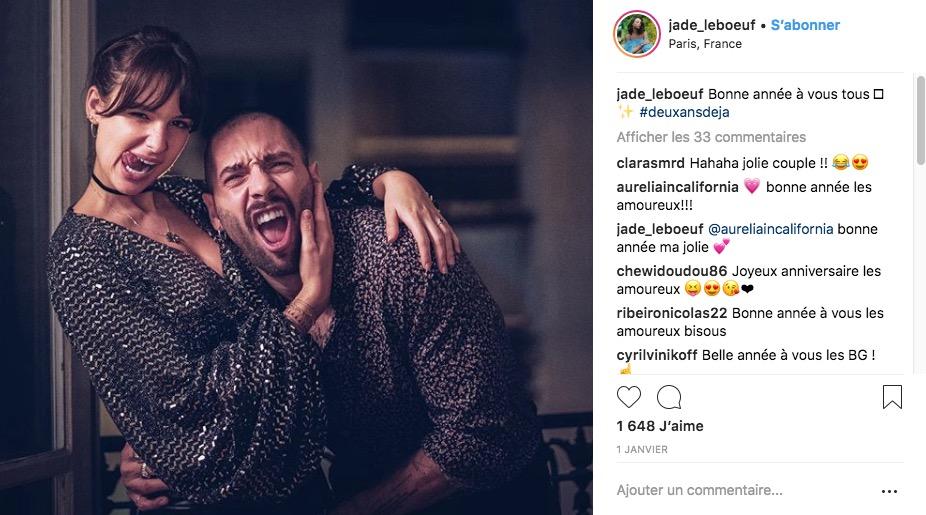This screenshot has width=926, height=515.
Task: Save post with the bookmark icon
Action: 892,397
